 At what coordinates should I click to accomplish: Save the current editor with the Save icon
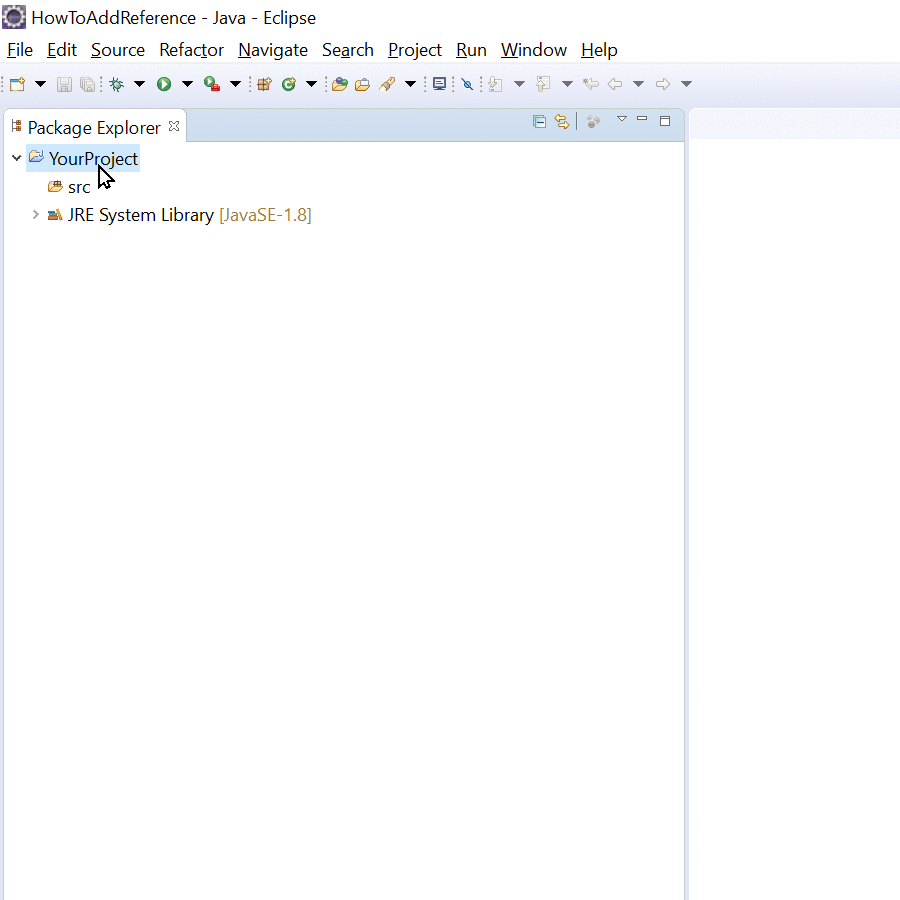tap(64, 84)
